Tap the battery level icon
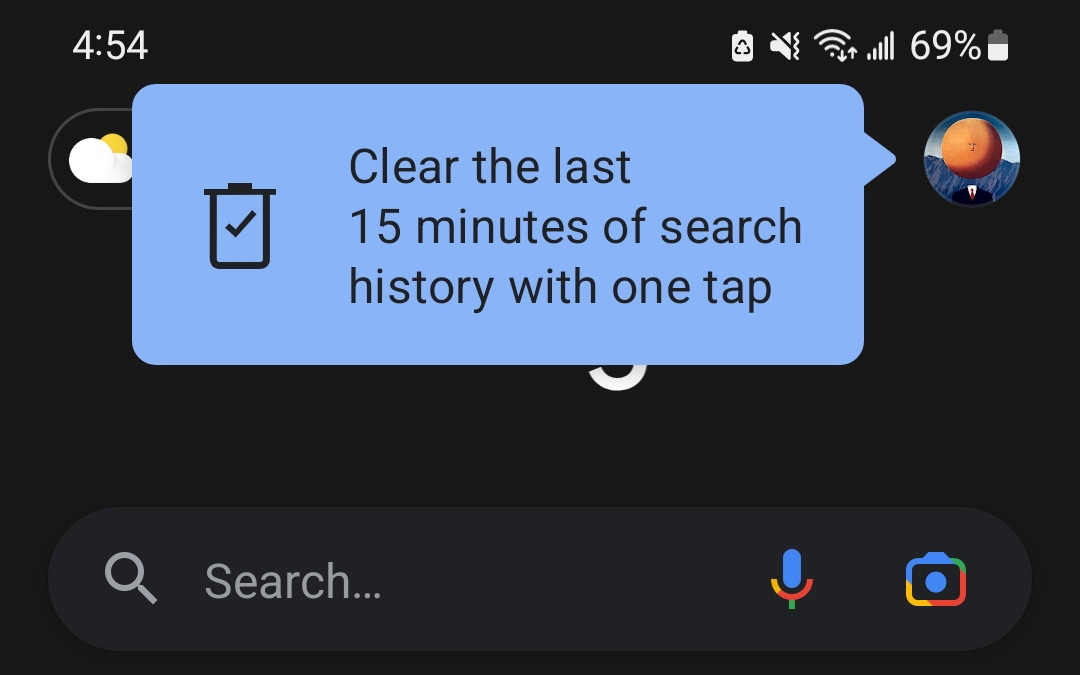This screenshot has height=675, width=1080. (998, 46)
